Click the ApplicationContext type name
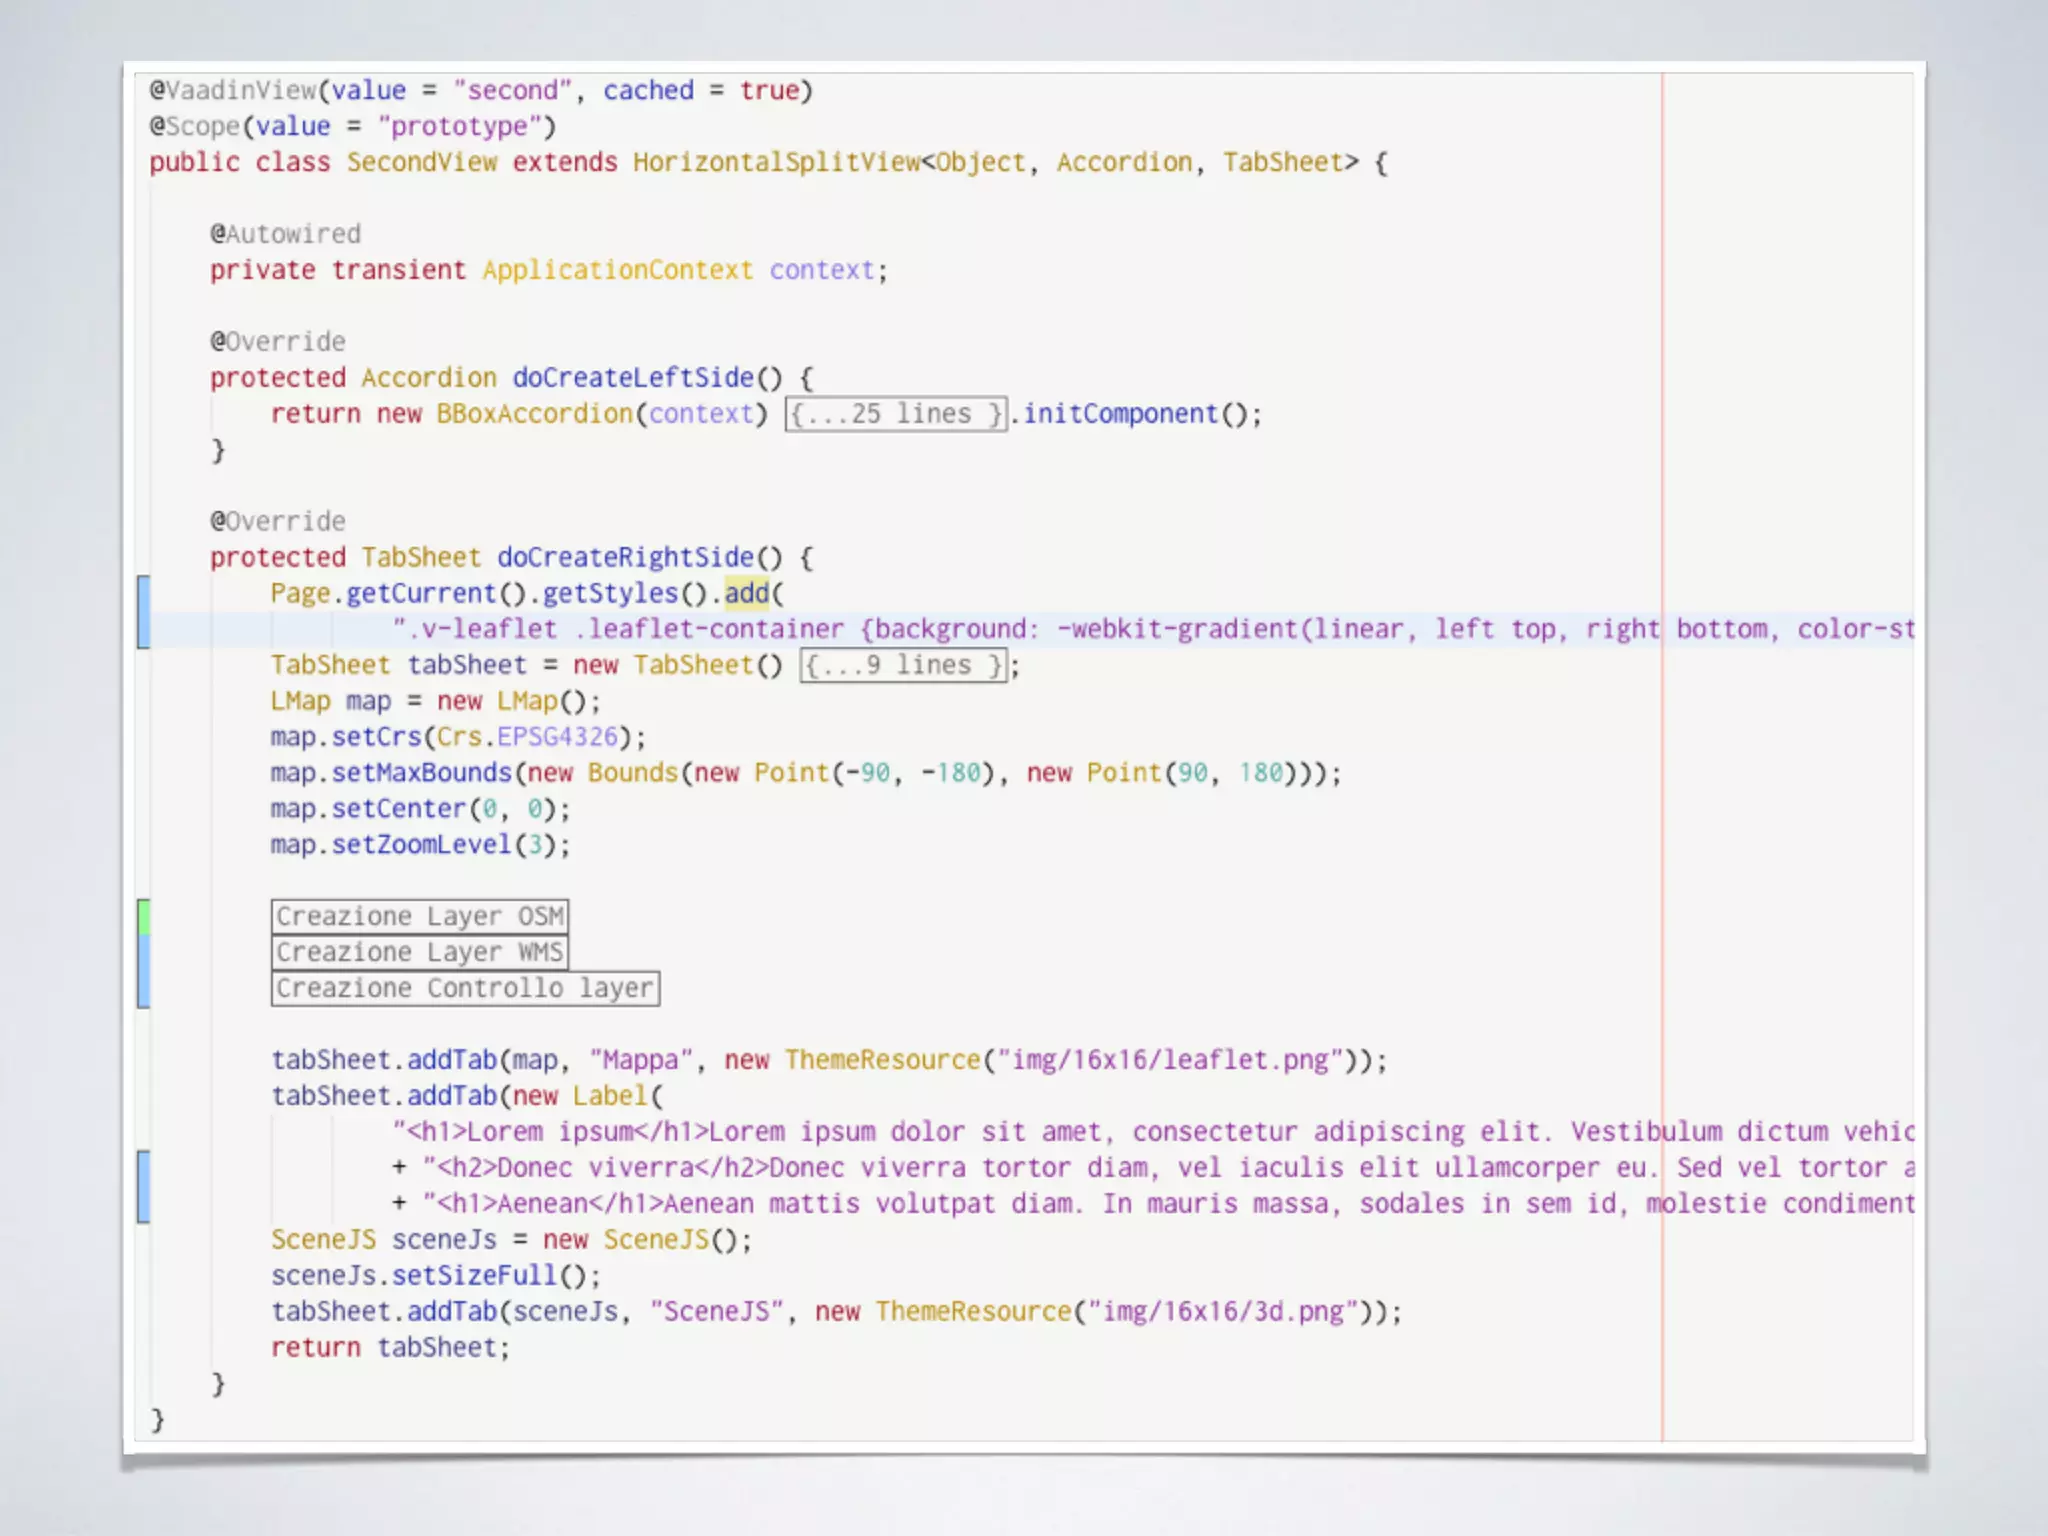Viewport: 2048px width, 1536px height. 617,270
